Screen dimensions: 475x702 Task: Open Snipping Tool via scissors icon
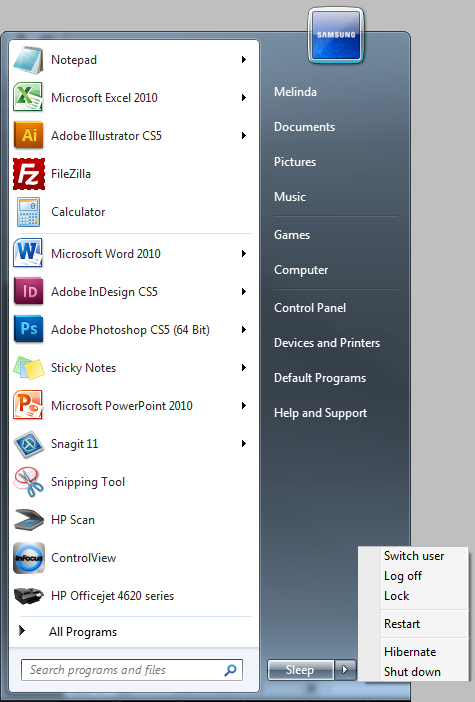tap(29, 482)
